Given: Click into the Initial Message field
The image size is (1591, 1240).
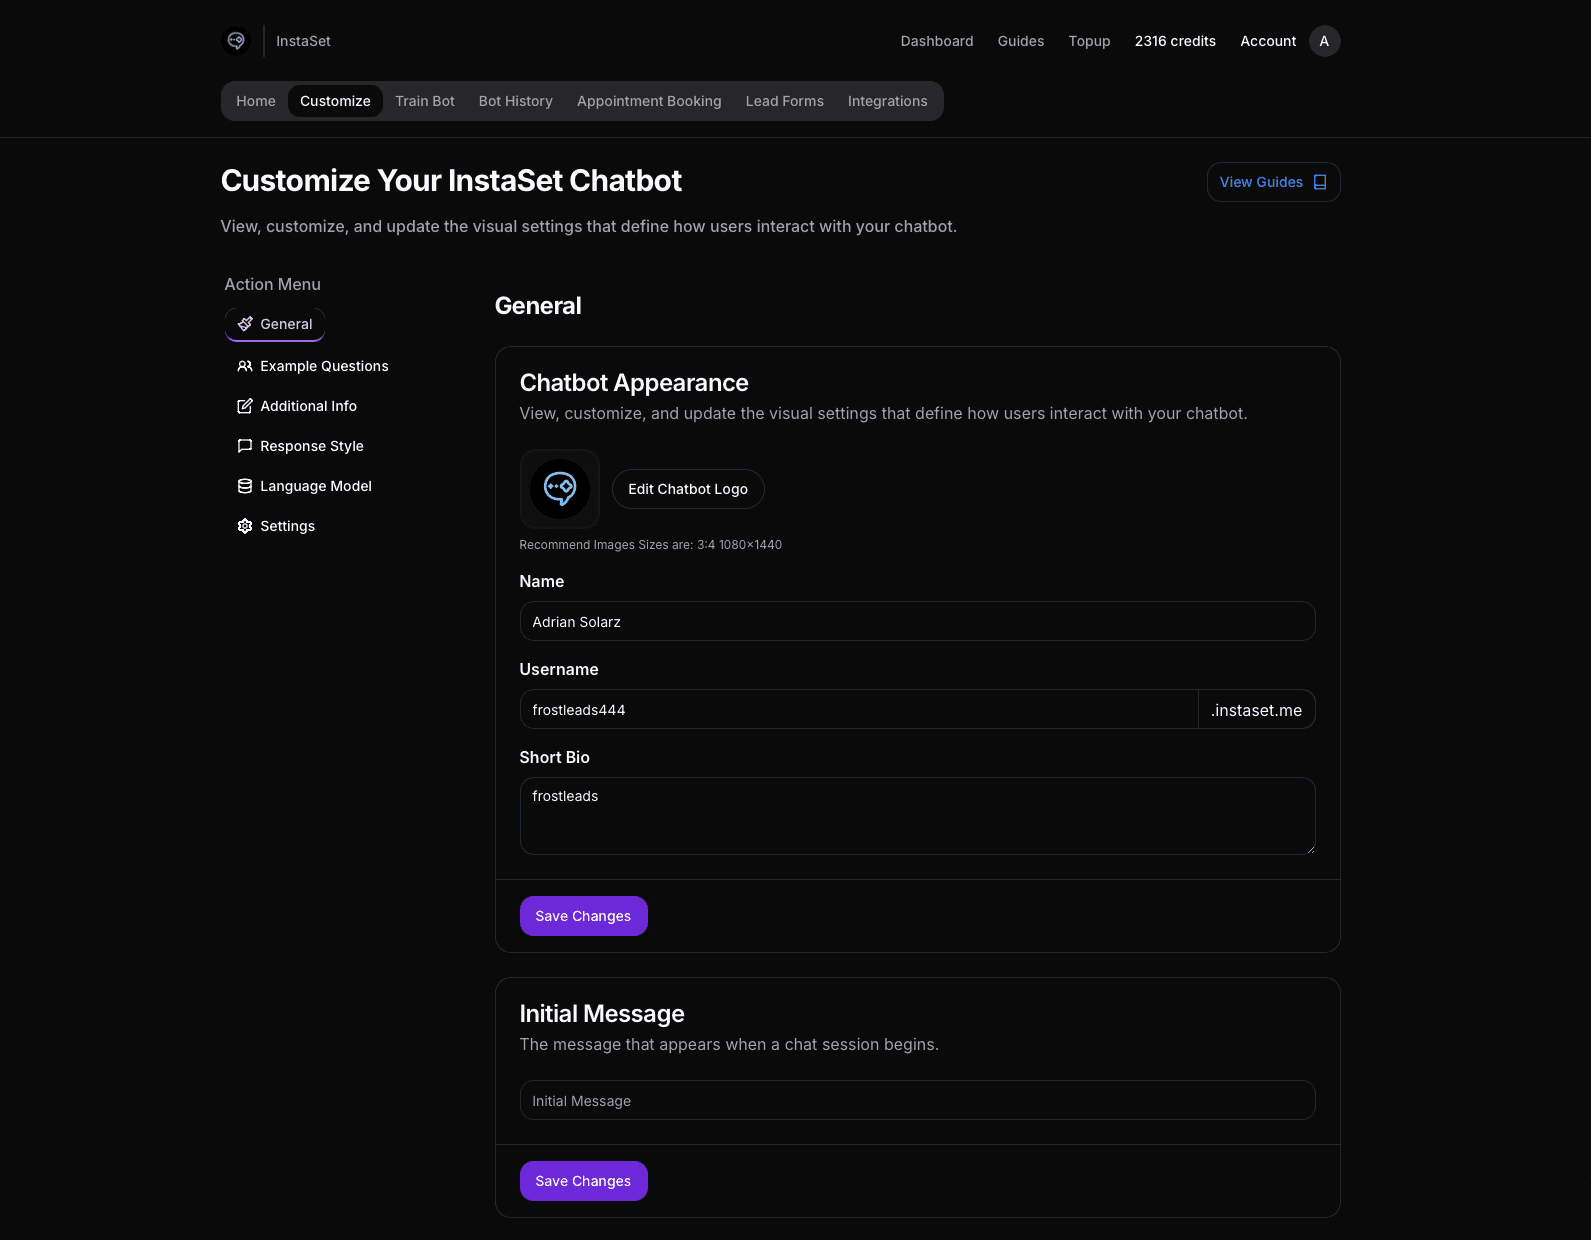Looking at the screenshot, I should point(918,1100).
